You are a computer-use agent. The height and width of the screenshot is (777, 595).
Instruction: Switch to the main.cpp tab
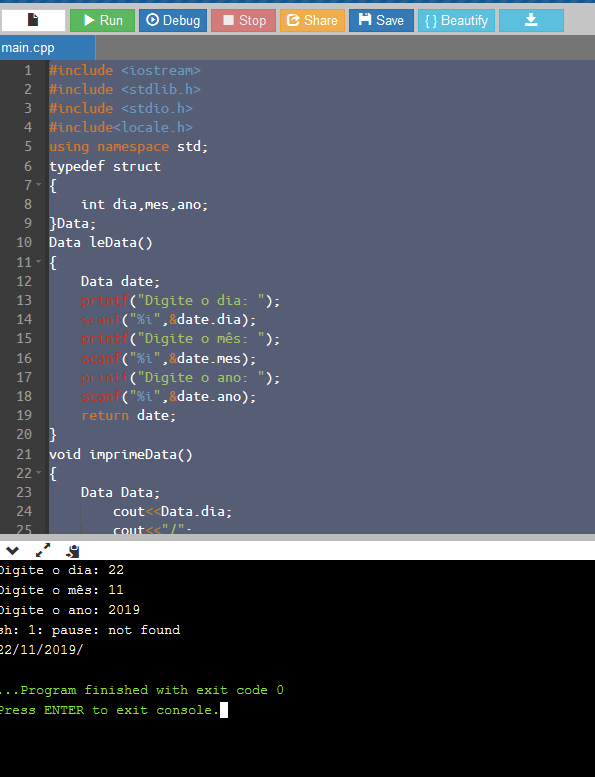(x=47, y=48)
